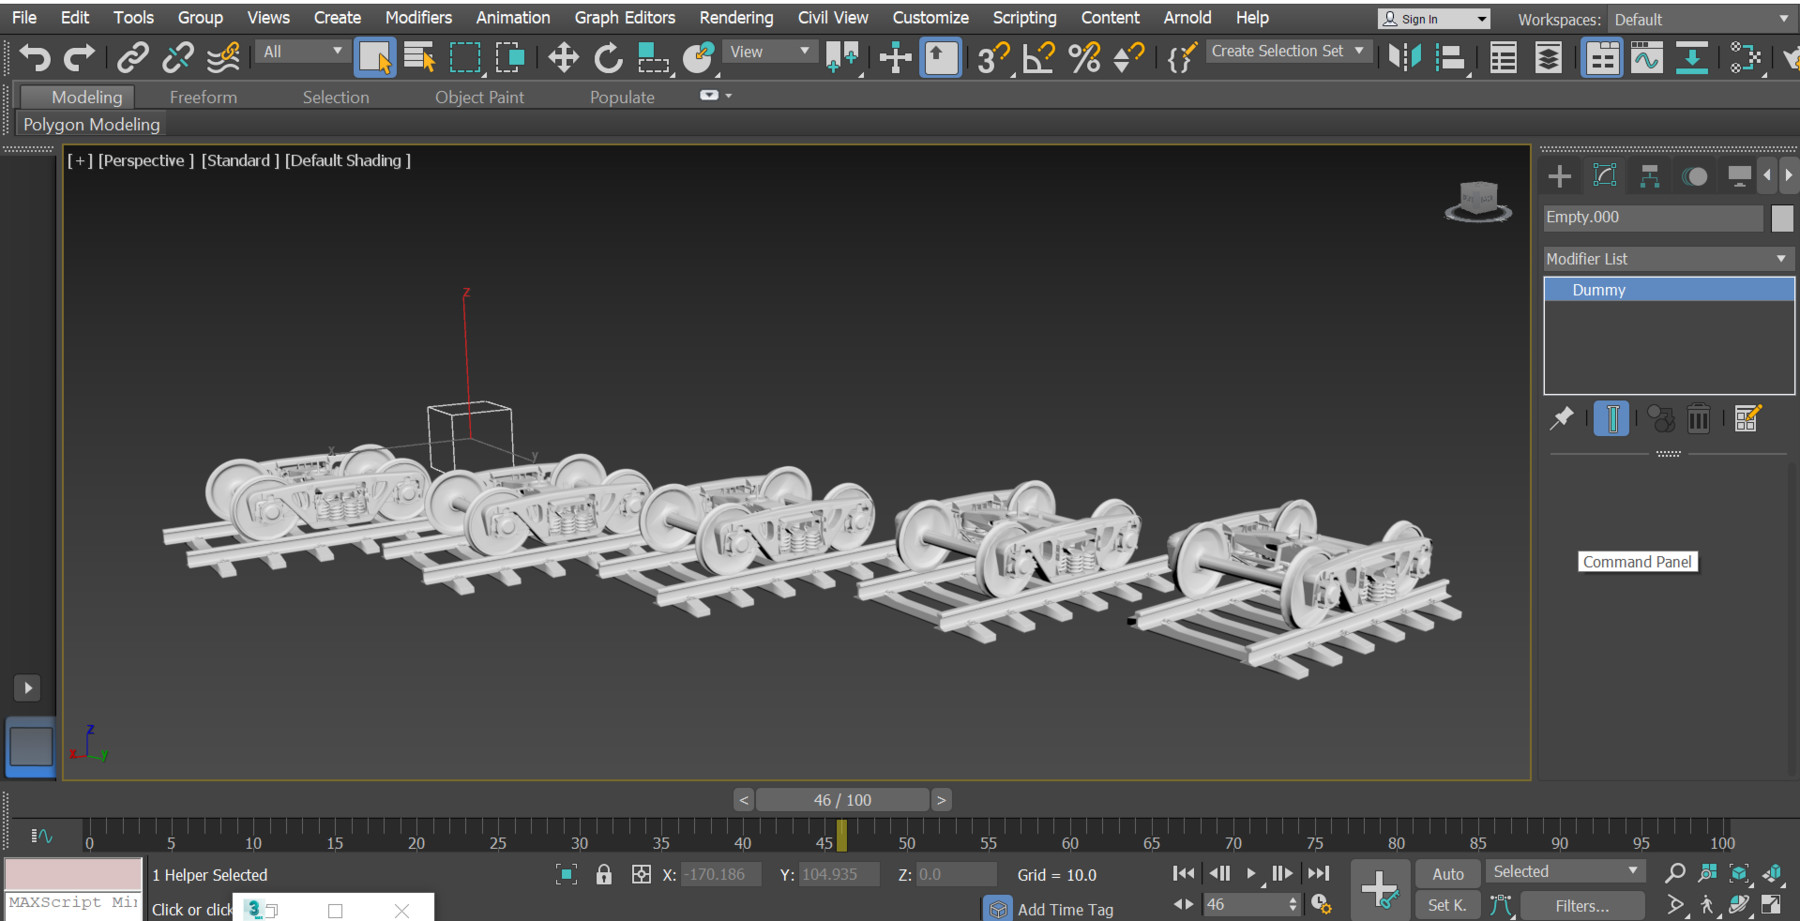
Task: Click the Undo icon
Action: (35, 57)
